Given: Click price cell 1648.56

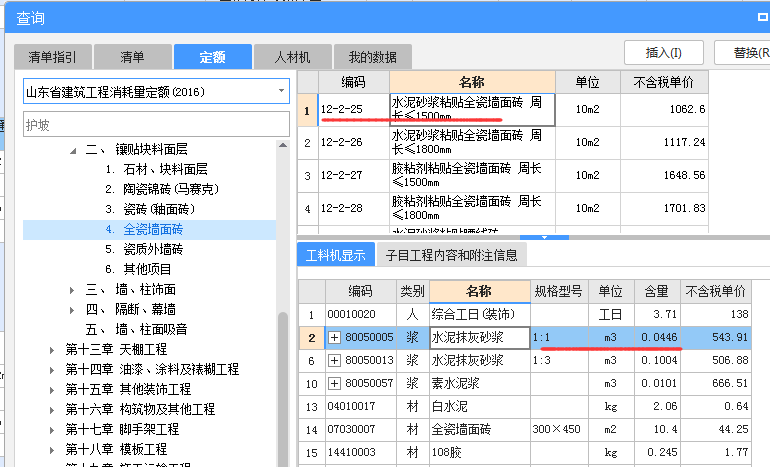Looking at the screenshot, I should click(x=664, y=175).
